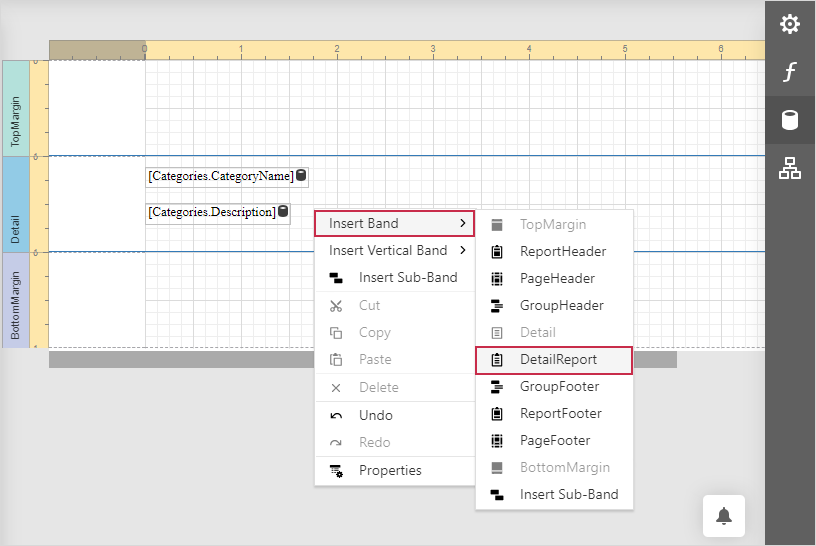Click the notification bell icon
This screenshot has width=816, height=546.
point(724,516)
